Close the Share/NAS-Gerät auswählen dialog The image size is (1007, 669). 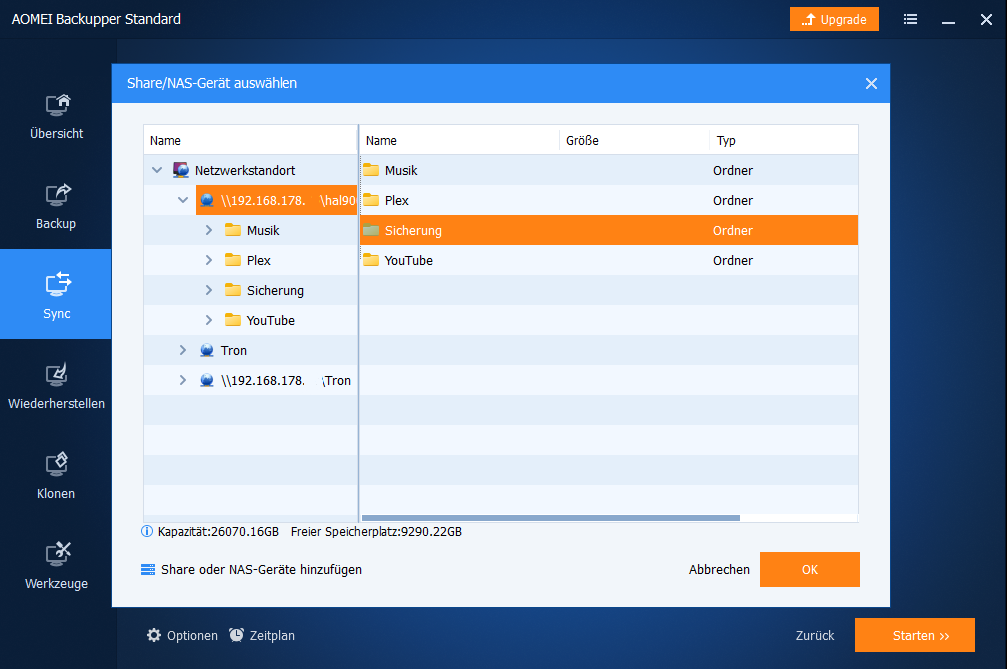(x=871, y=83)
